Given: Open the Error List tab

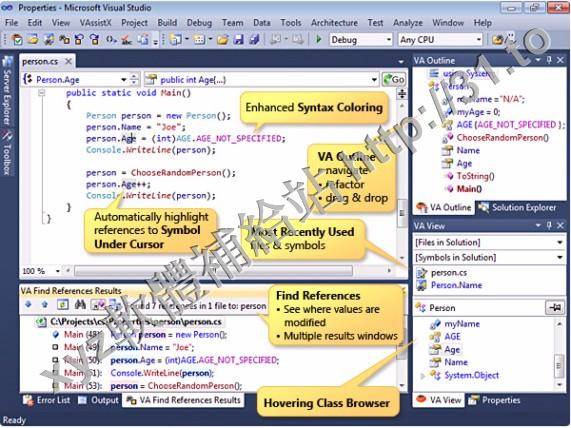Looking at the screenshot, I should click(x=47, y=400).
